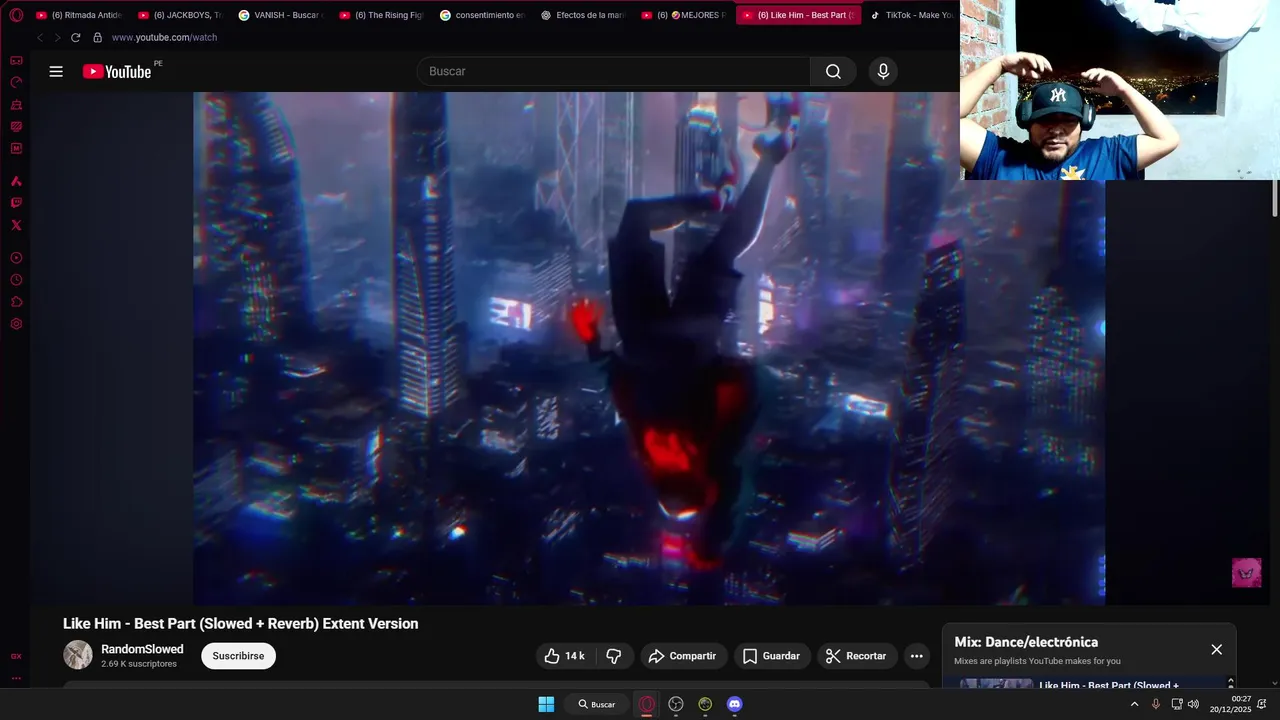Click the GX badge at sidebar bottom
The height and width of the screenshot is (720, 1280).
tap(16, 657)
